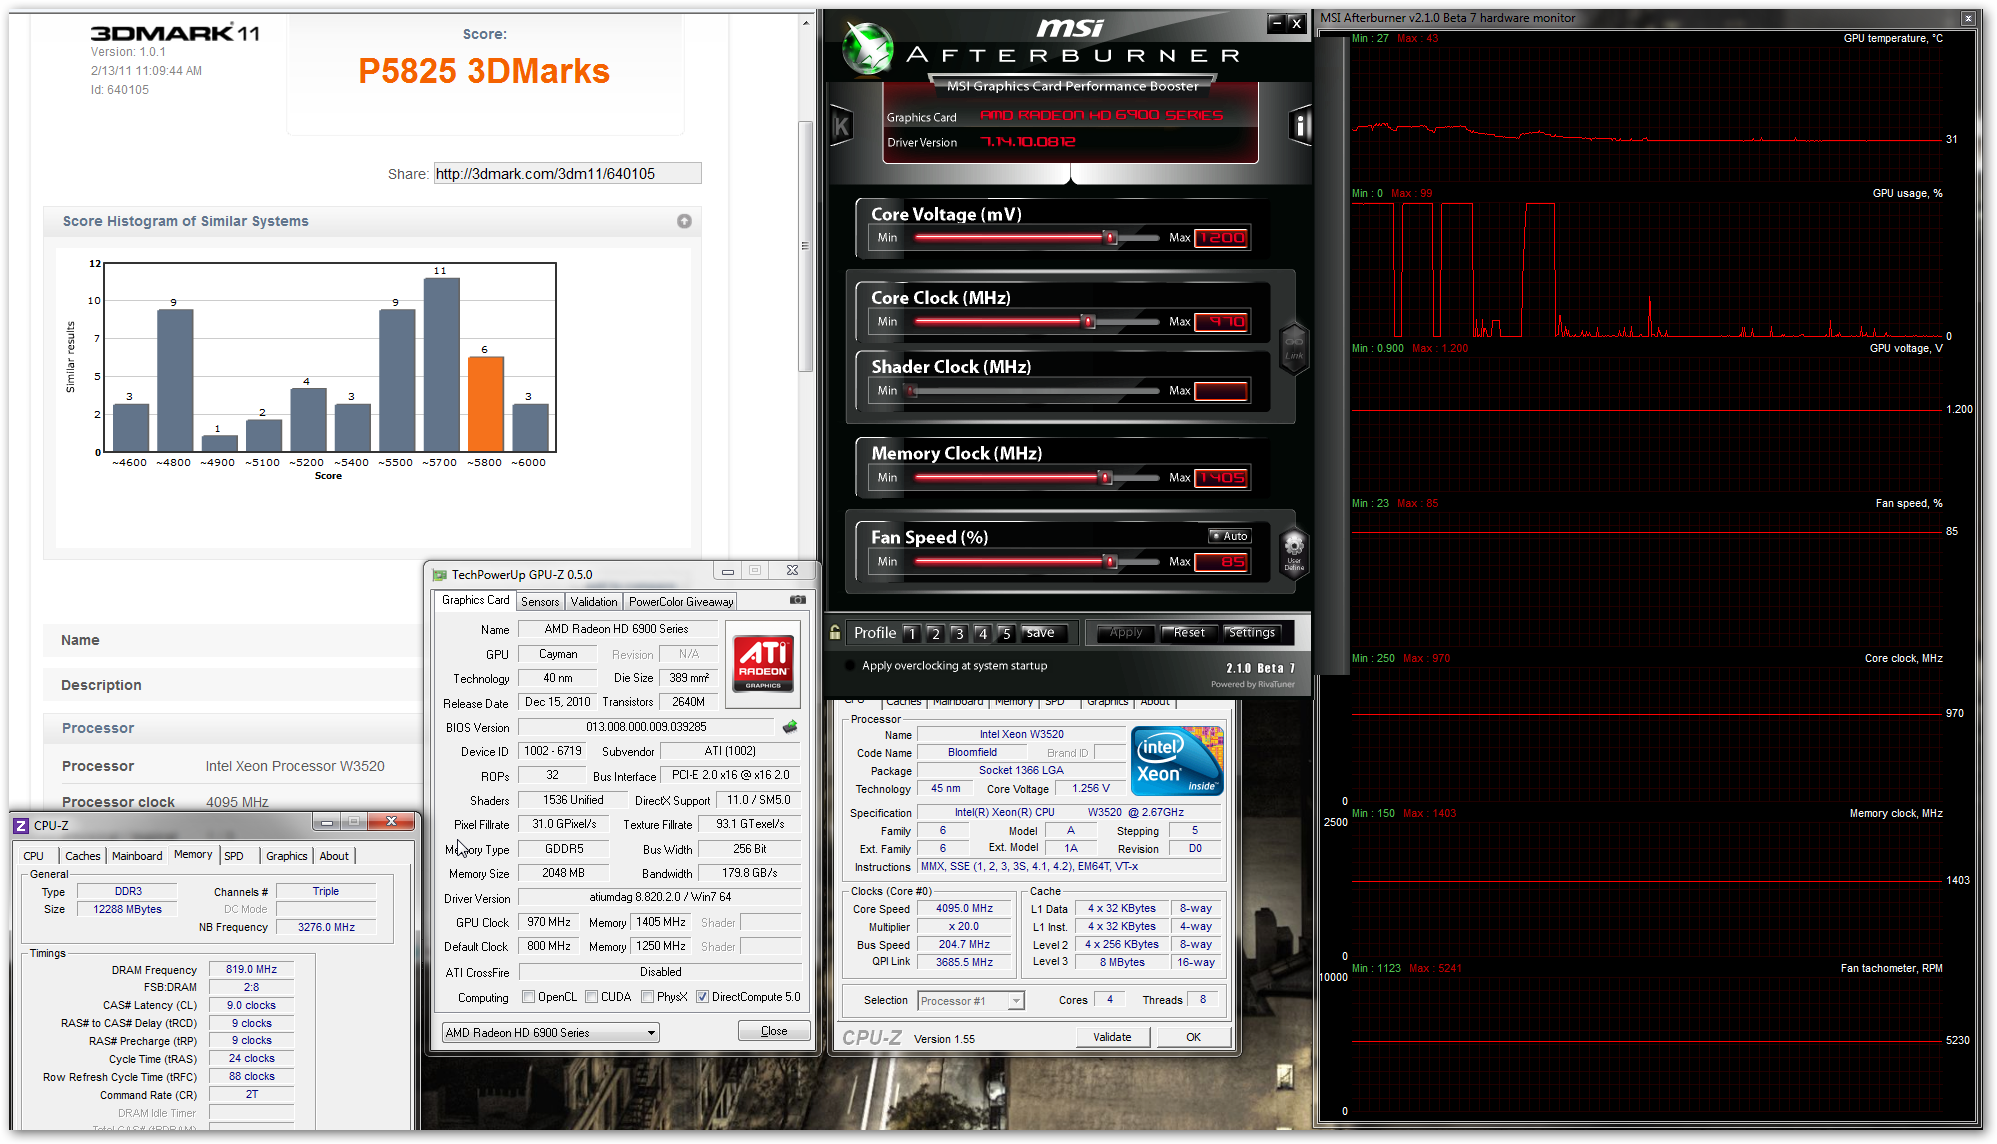This screenshot has height=1144, width=1997.
Task: Open the Processor #1 selection dropdown
Action: (x=970, y=1001)
